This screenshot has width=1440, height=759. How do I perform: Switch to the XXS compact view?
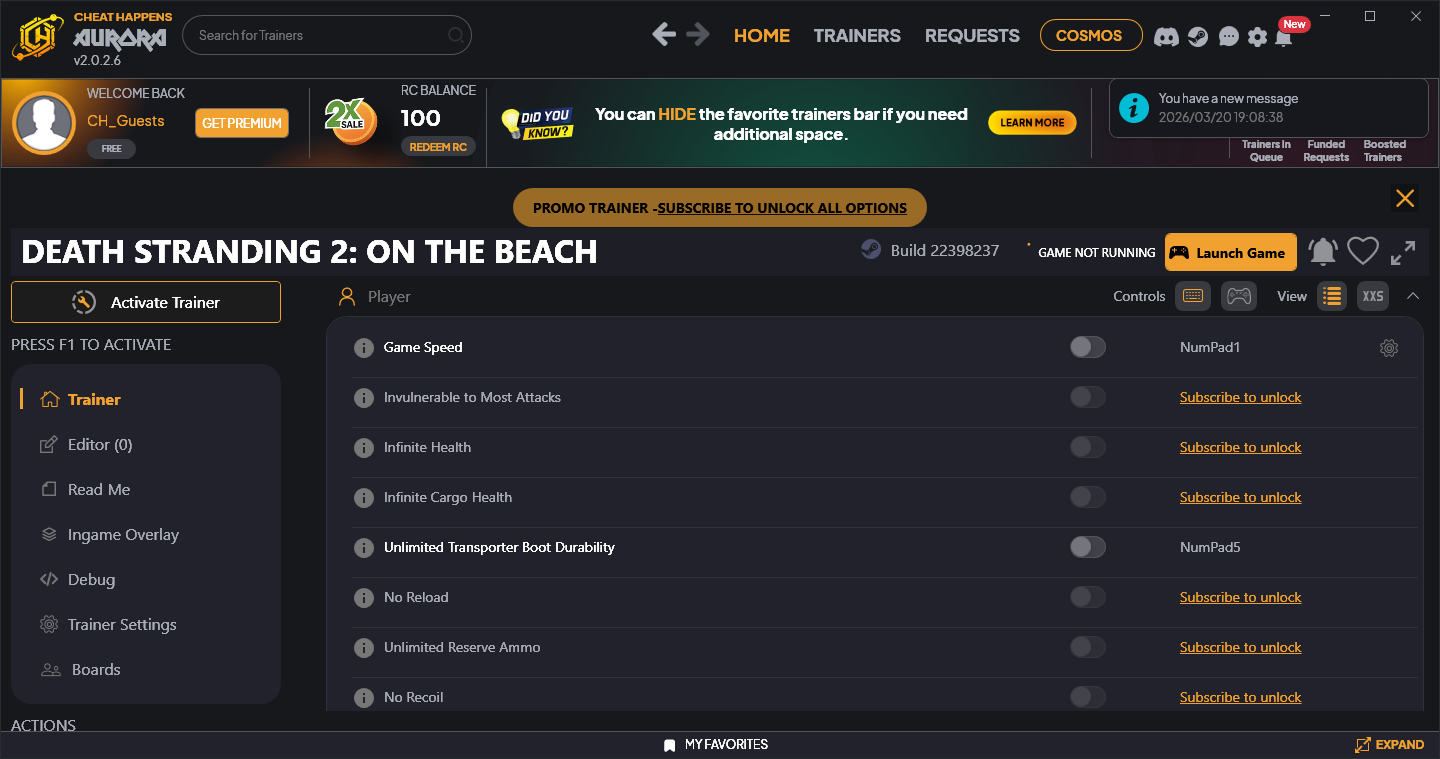(x=1373, y=296)
